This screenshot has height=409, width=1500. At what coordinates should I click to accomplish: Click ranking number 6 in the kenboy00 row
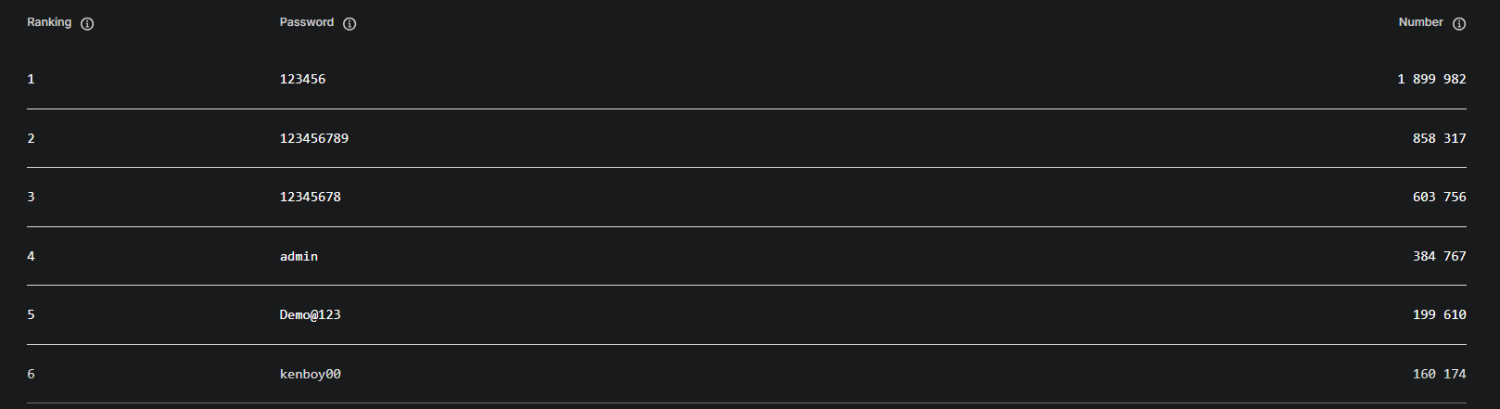pyautogui.click(x=31, y=374)
